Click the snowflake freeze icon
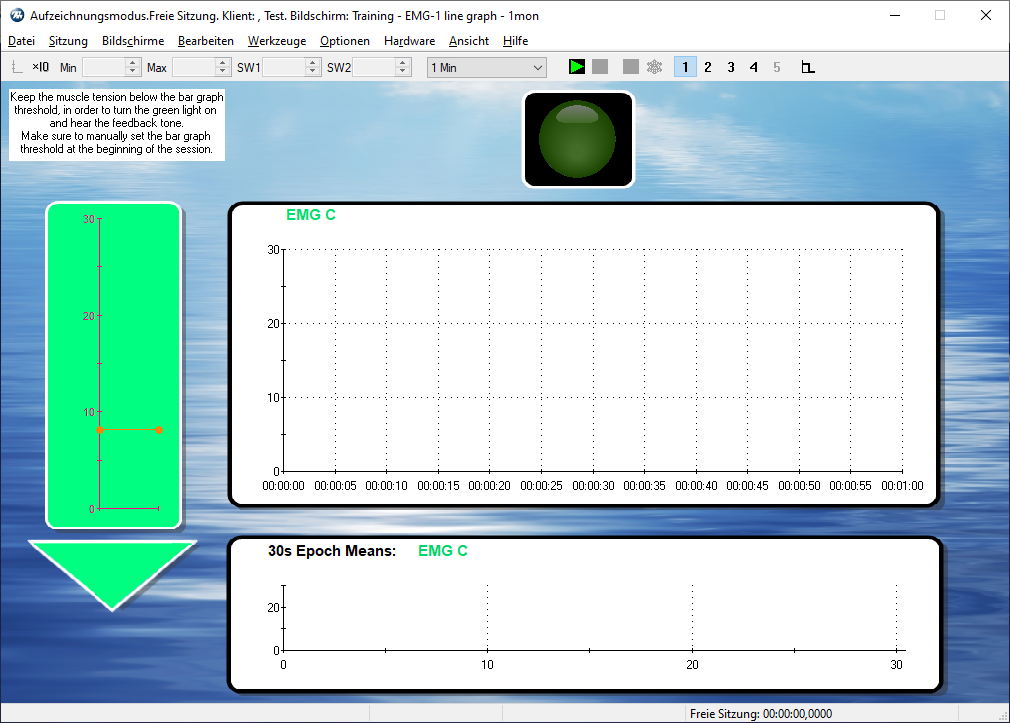The image size is (1010, 723). (654, 67)
